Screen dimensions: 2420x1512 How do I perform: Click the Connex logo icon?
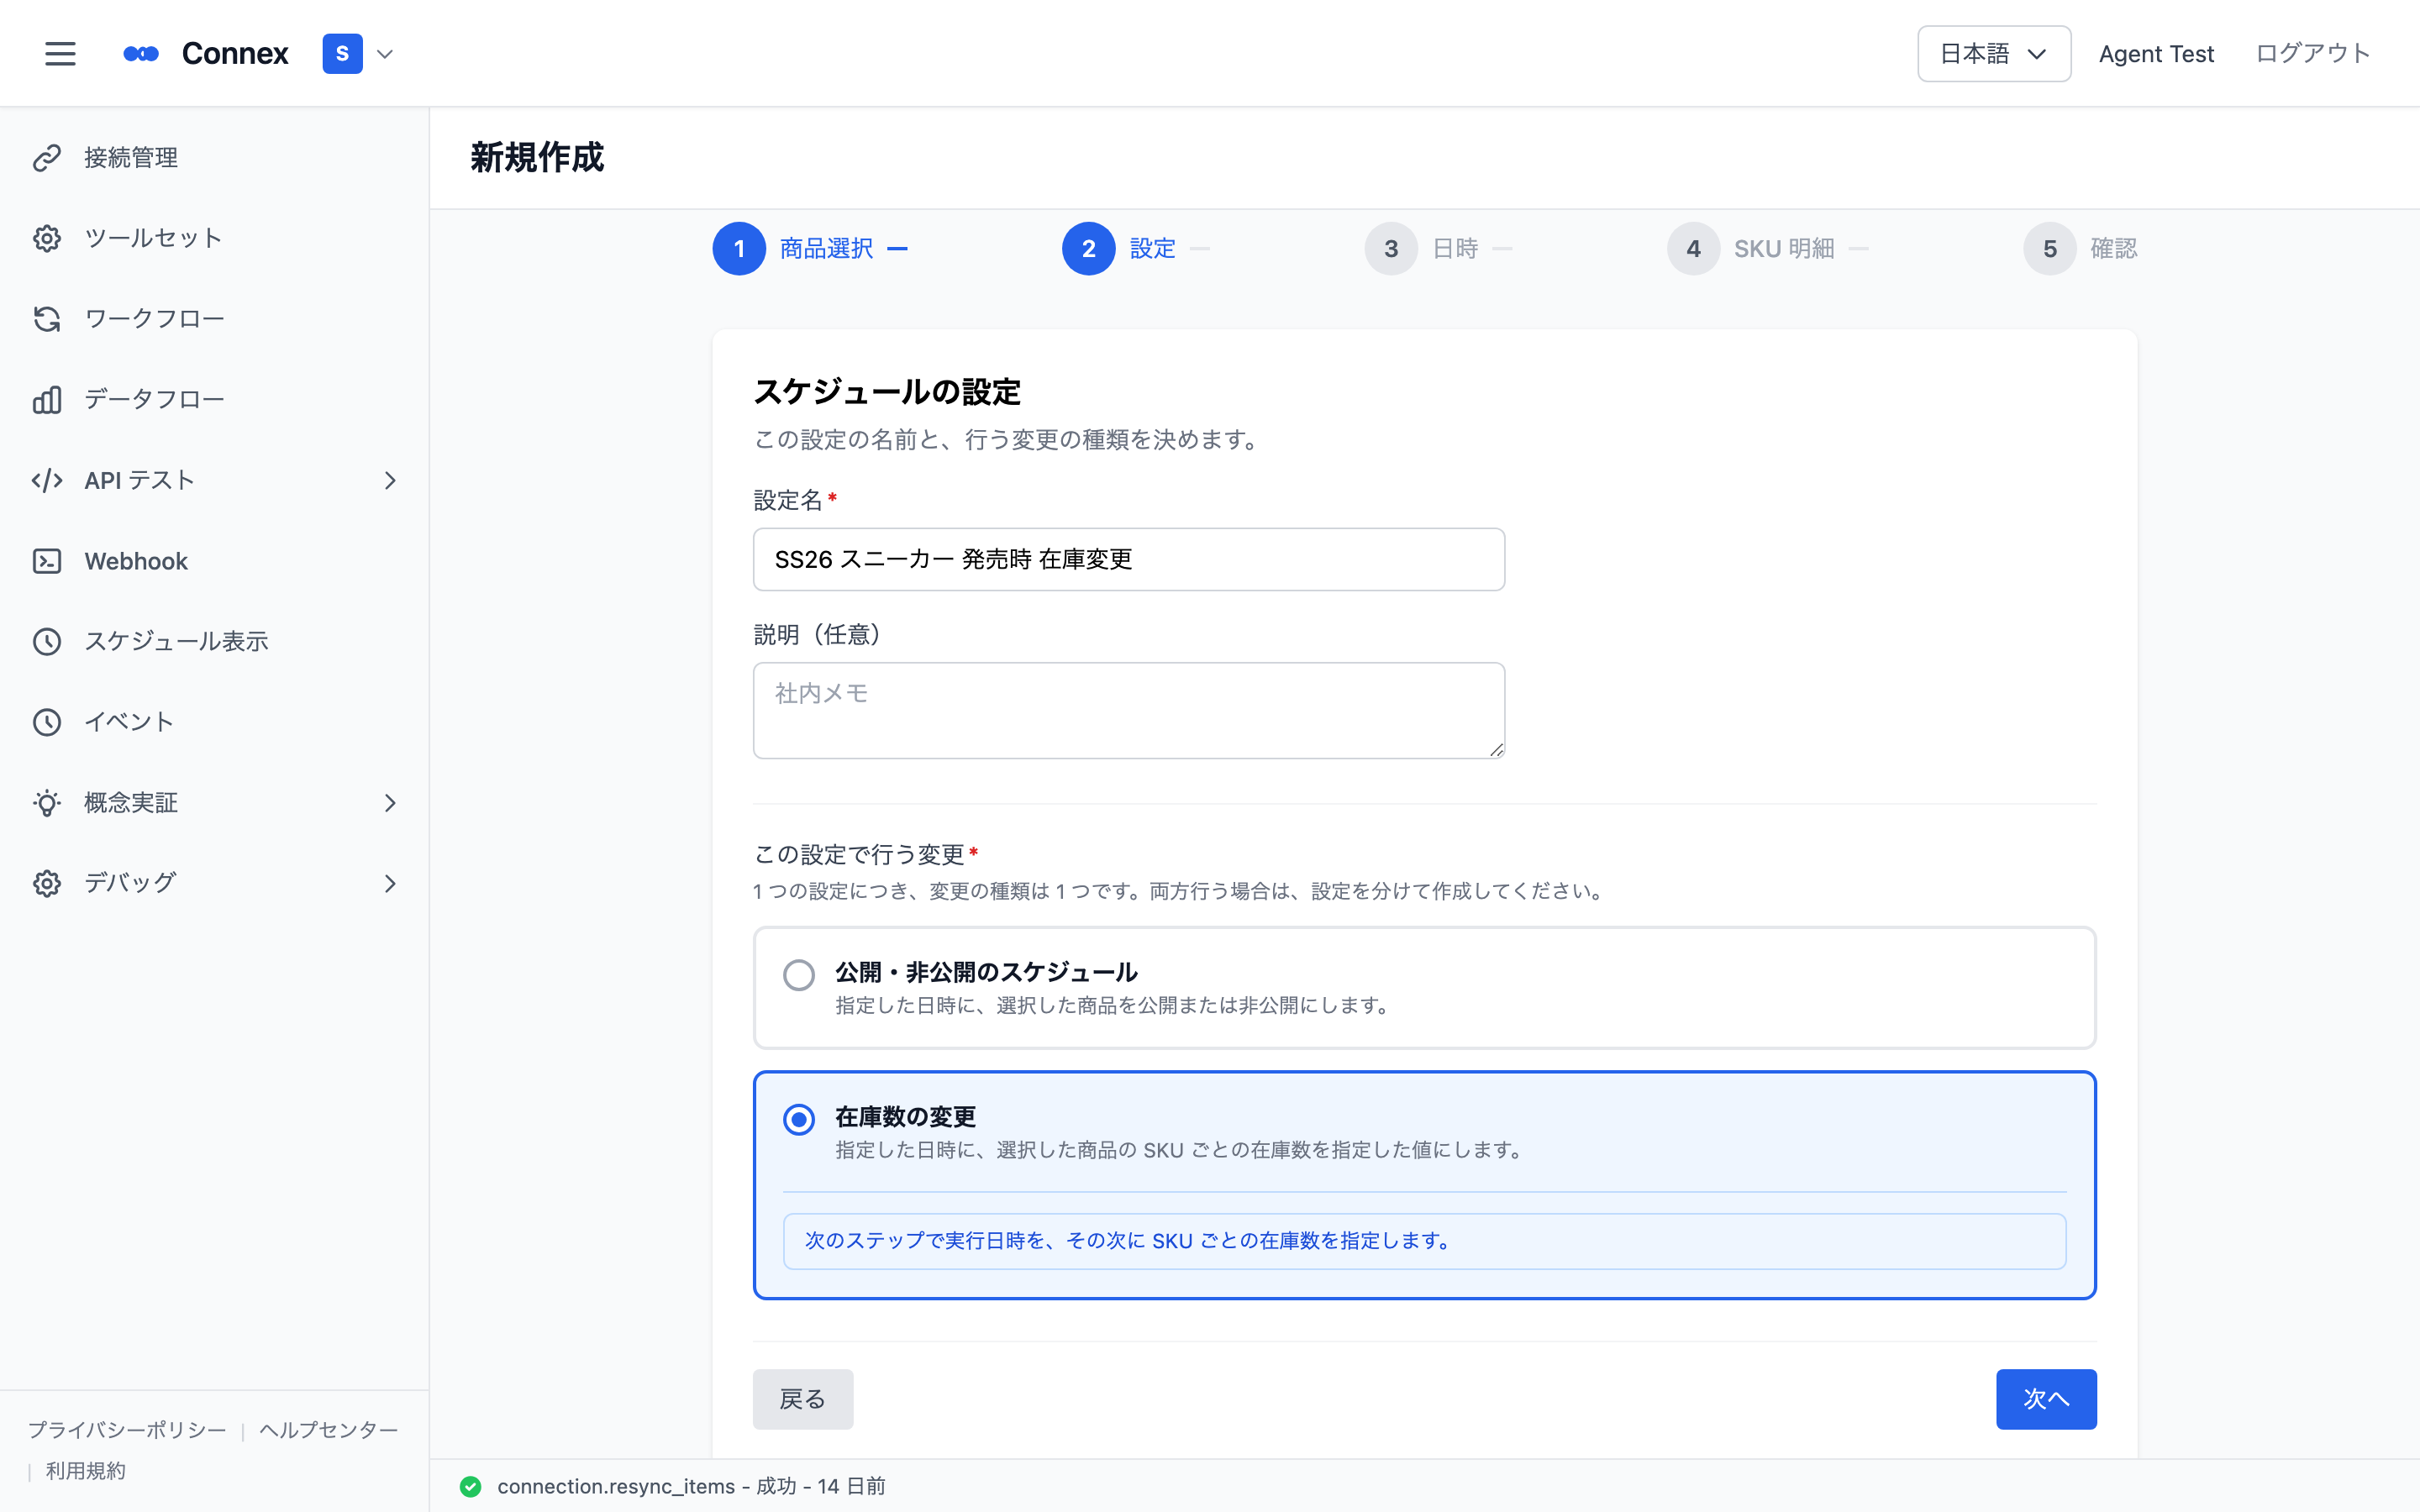click(x=141, y=54)
